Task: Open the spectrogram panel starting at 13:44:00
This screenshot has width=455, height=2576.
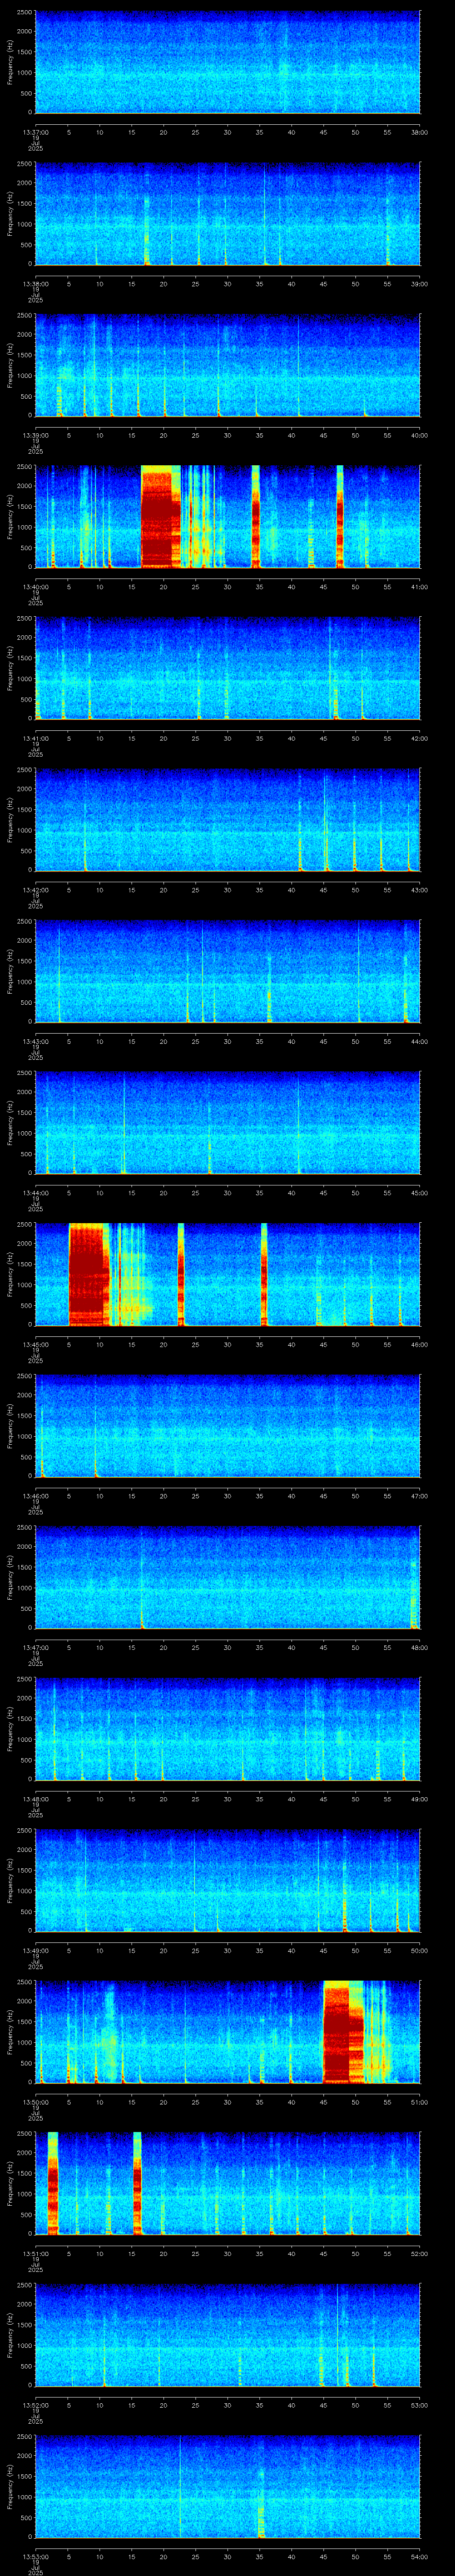Action: (x=227, y=1123)
